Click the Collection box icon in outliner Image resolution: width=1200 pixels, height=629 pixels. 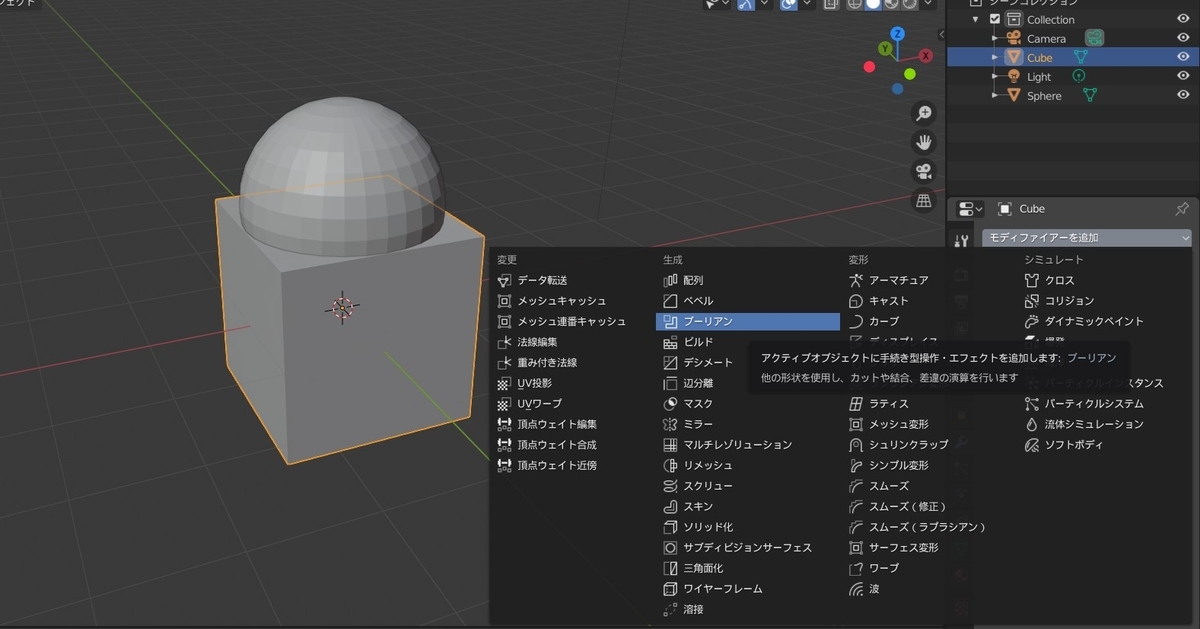(x=1013, y=19)
